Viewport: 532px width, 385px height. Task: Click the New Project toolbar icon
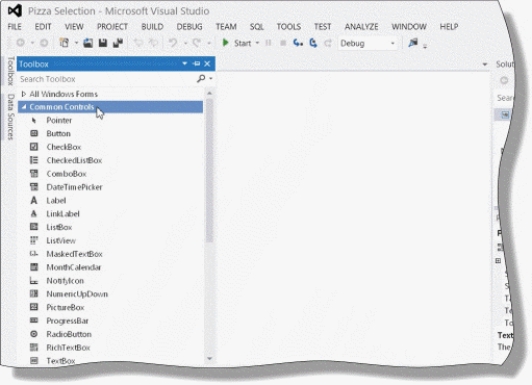(x=64, y=43)
